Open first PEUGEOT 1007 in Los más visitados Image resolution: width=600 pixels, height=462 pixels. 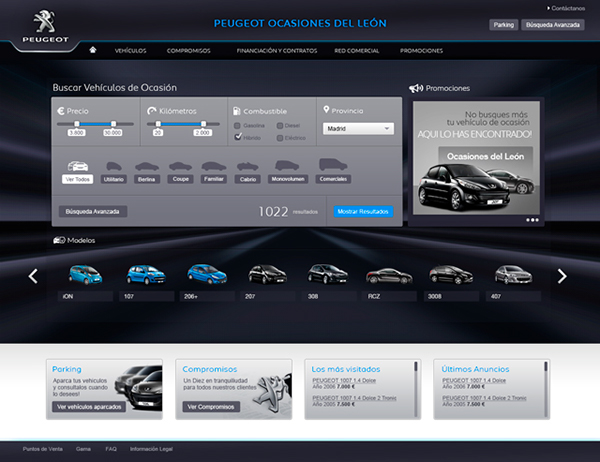[x=344, y=380]
